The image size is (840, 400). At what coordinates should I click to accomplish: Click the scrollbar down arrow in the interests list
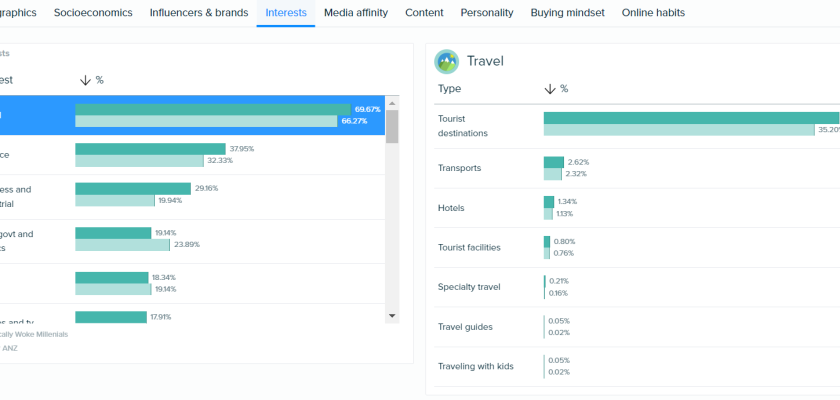(x=392, y=317)
